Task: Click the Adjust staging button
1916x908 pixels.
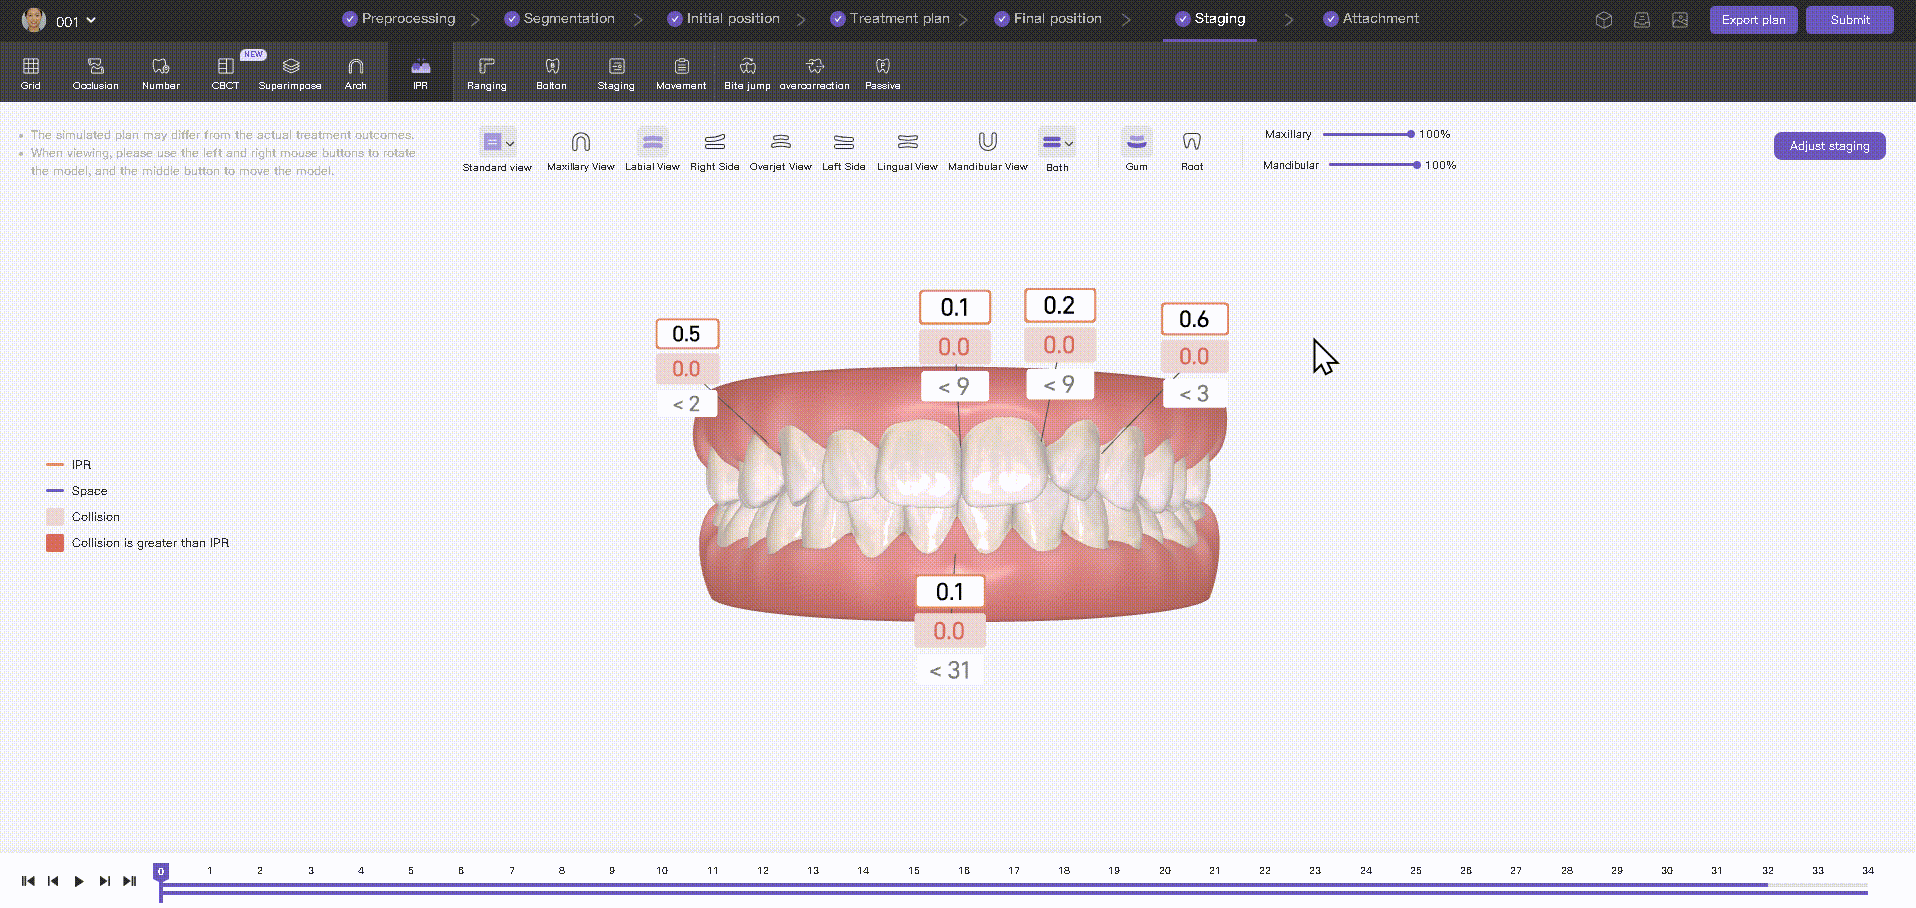Action: pos(1829,146)
